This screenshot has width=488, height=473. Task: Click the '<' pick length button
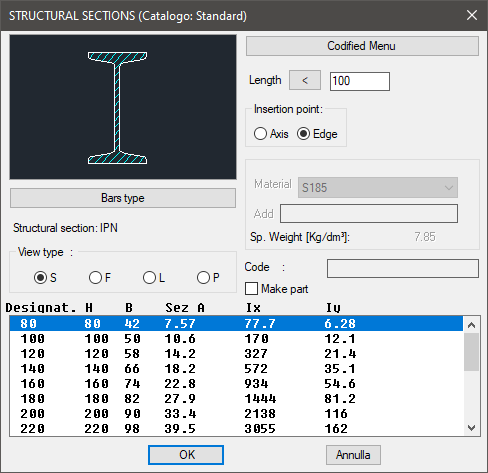tap(305, 80)
